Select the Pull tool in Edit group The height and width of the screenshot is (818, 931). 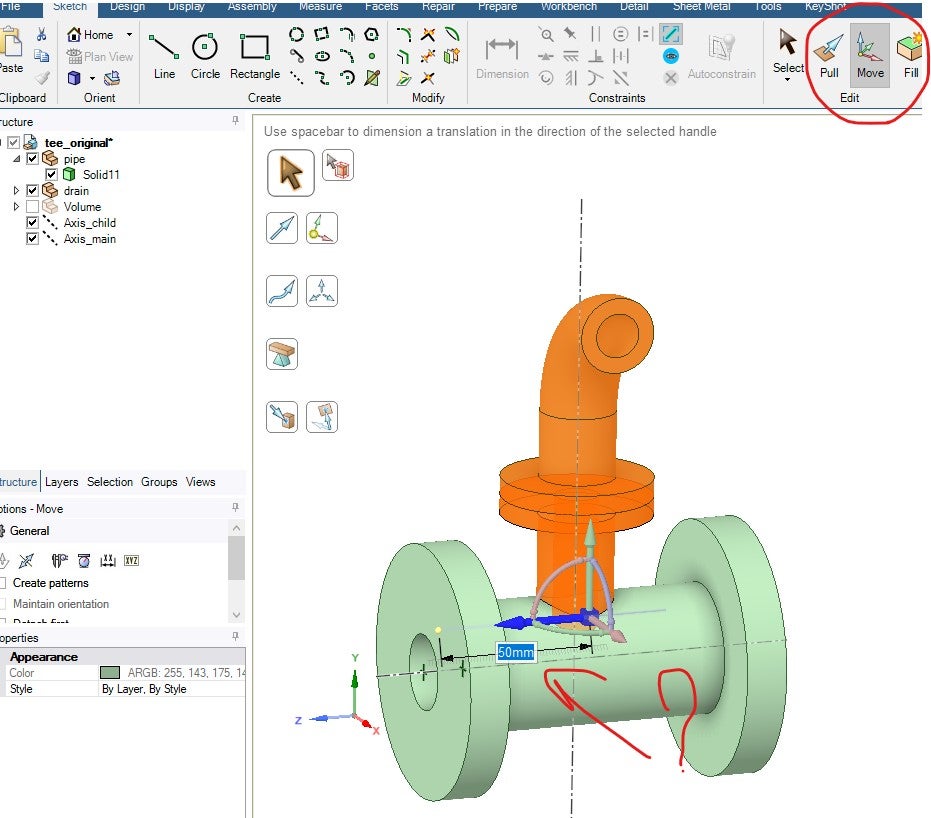click(x=829, y=55)
